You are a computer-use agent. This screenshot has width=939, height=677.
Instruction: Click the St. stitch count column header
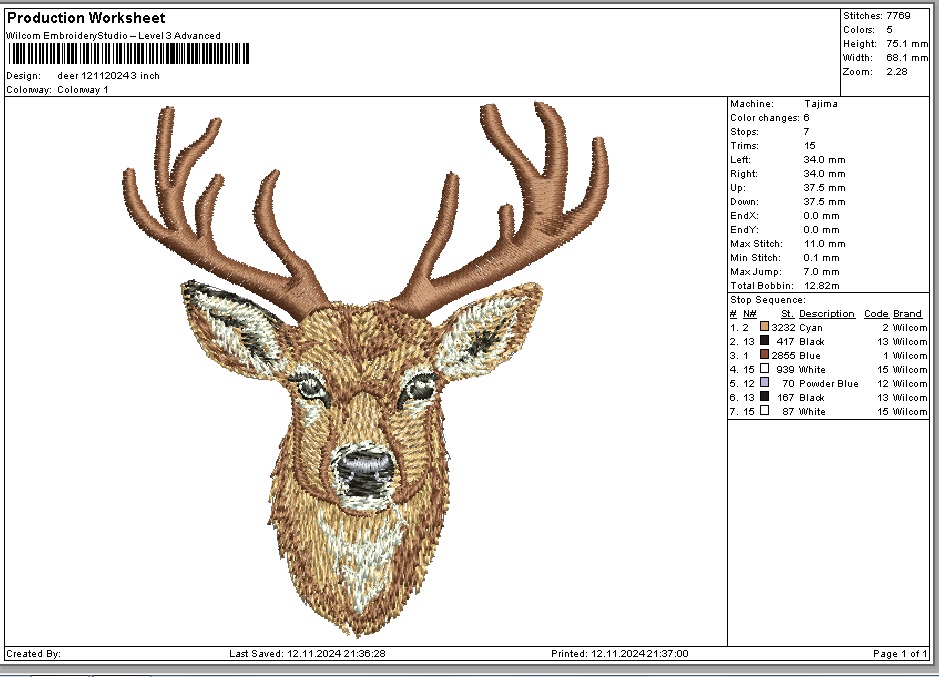click(x=787, y=314)
